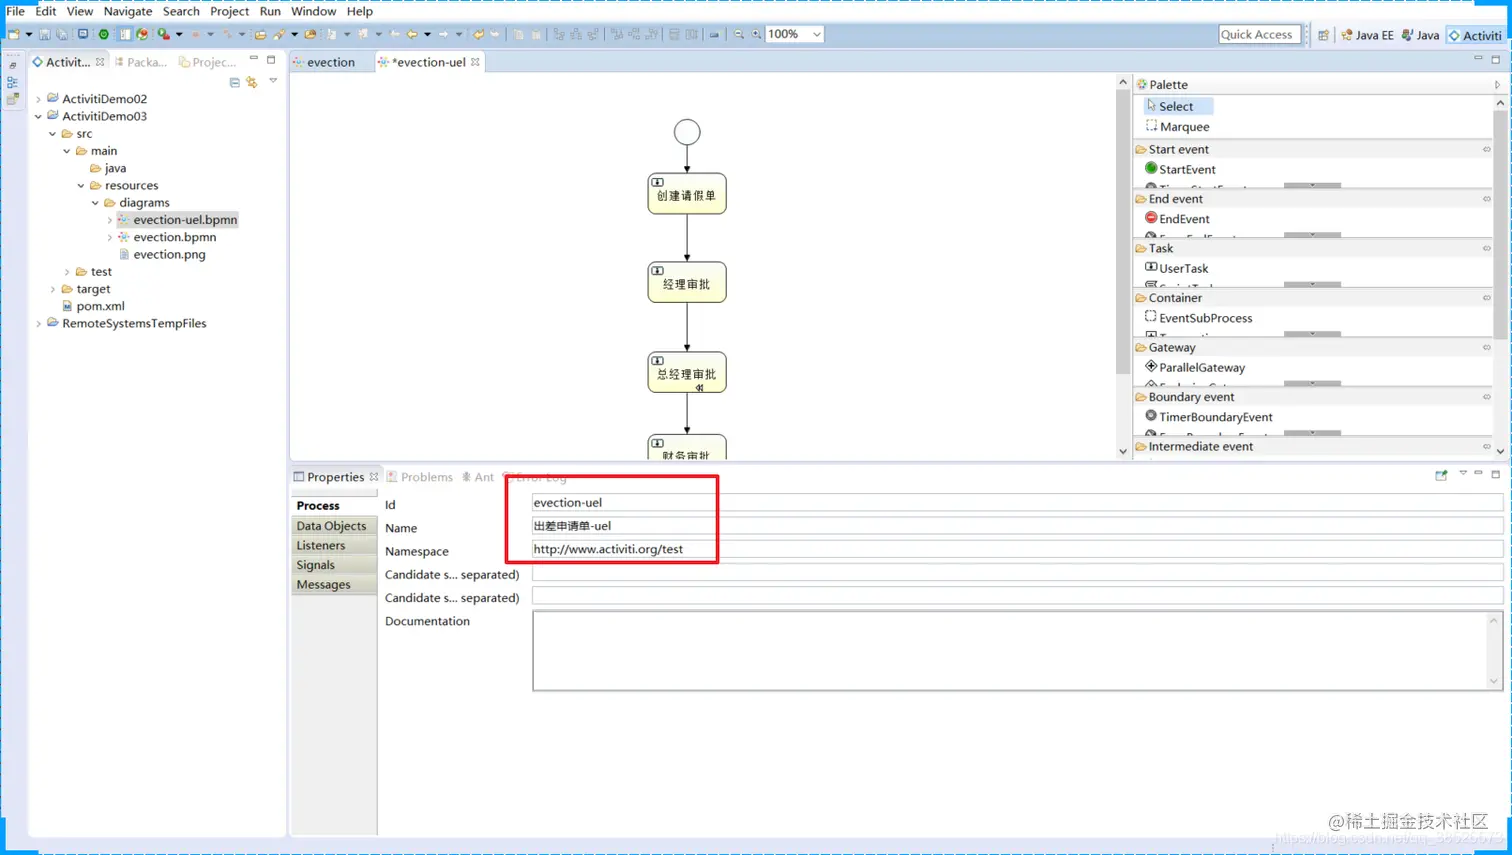
Task: Open the Messages properties section
Action: [x=332, y=584]
